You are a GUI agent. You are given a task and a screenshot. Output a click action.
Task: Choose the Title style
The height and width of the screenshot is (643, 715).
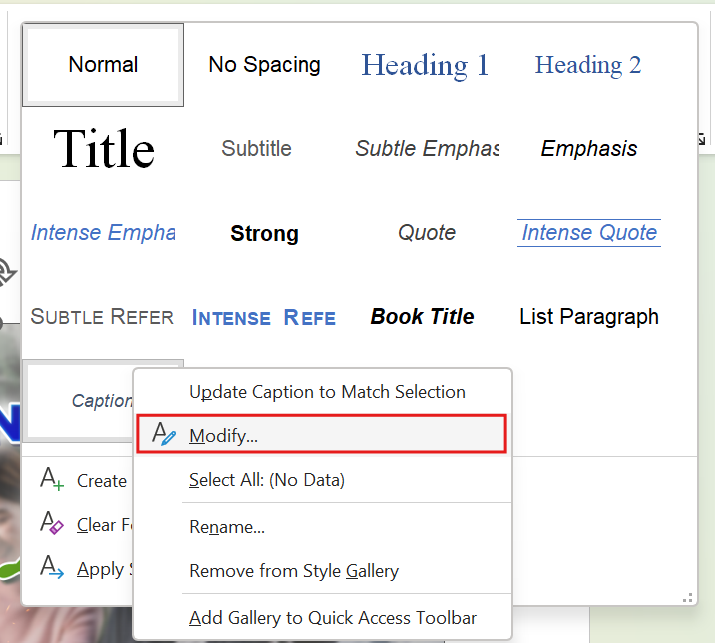coord(104,149)
